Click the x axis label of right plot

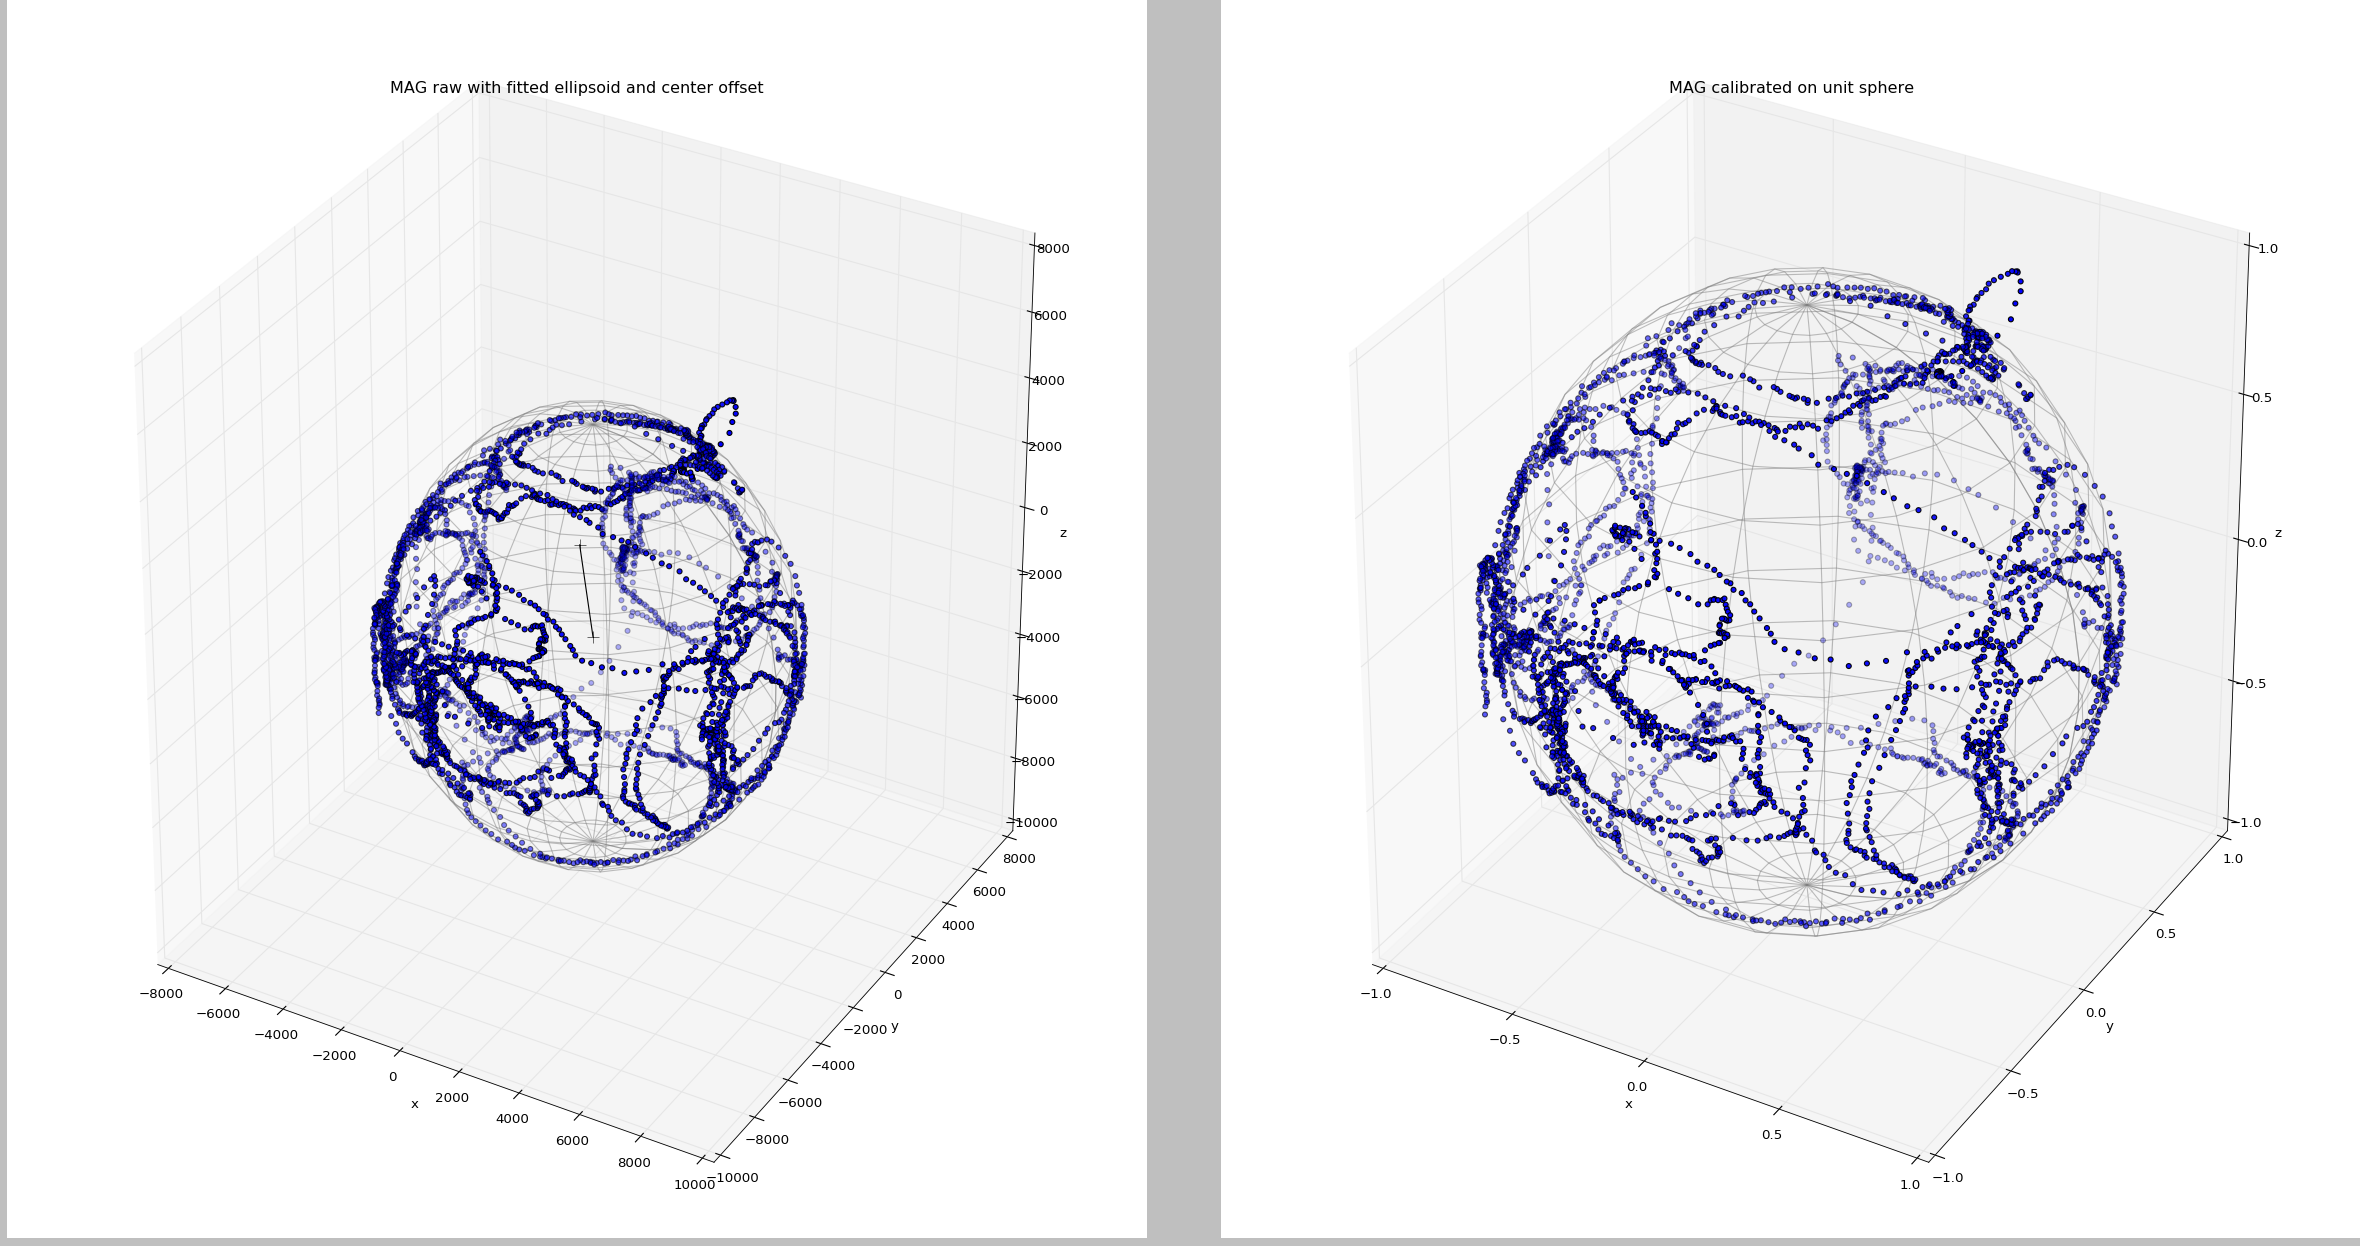(1628, 1104)
